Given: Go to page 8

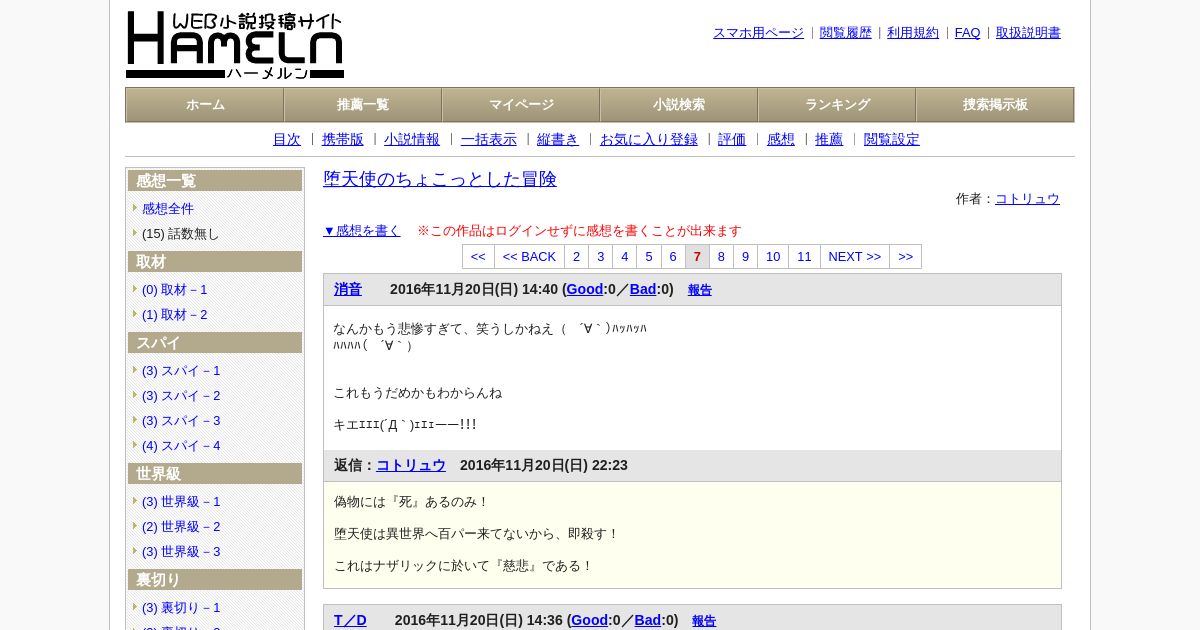Looking at the screenshot, I should coord(721,257).
